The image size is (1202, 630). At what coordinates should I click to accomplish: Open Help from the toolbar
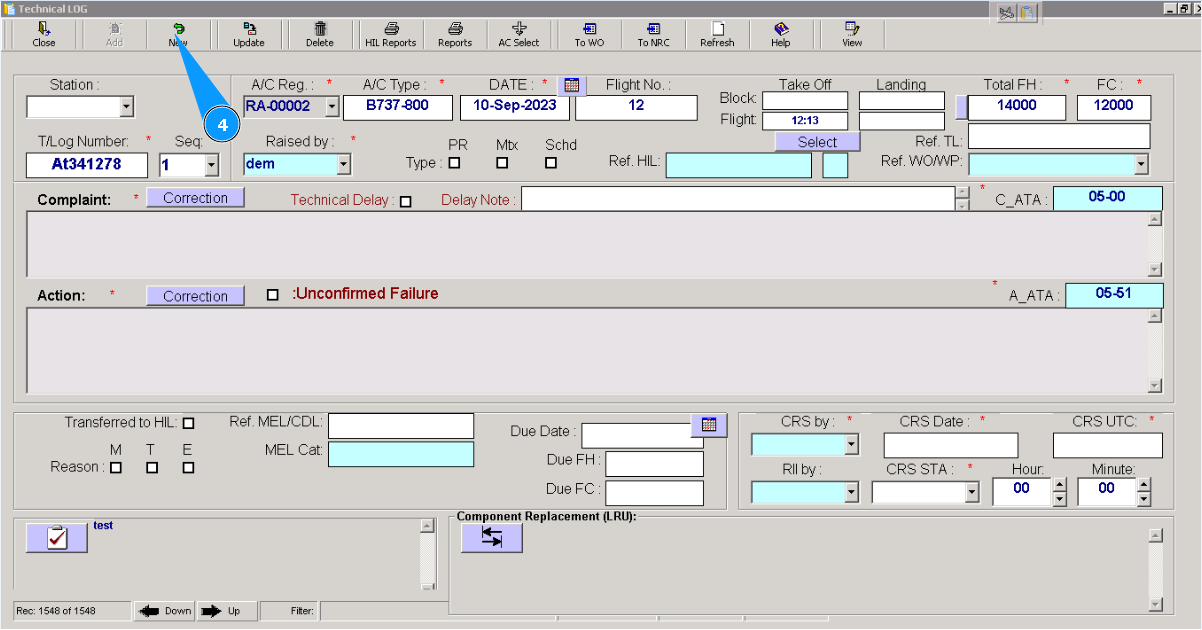781,35
